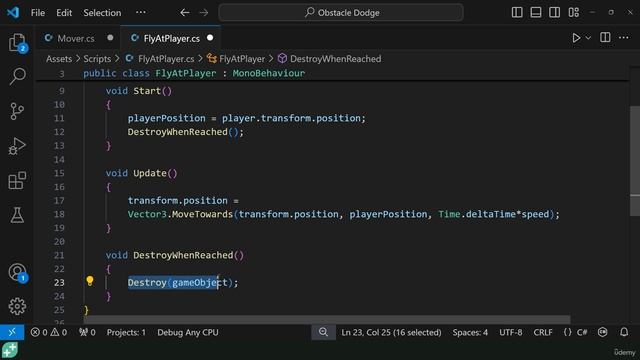Screen dimensions: 640x360
Task: Click the Destroy(gameObject) selected text
Action: [x=173, y=282]
